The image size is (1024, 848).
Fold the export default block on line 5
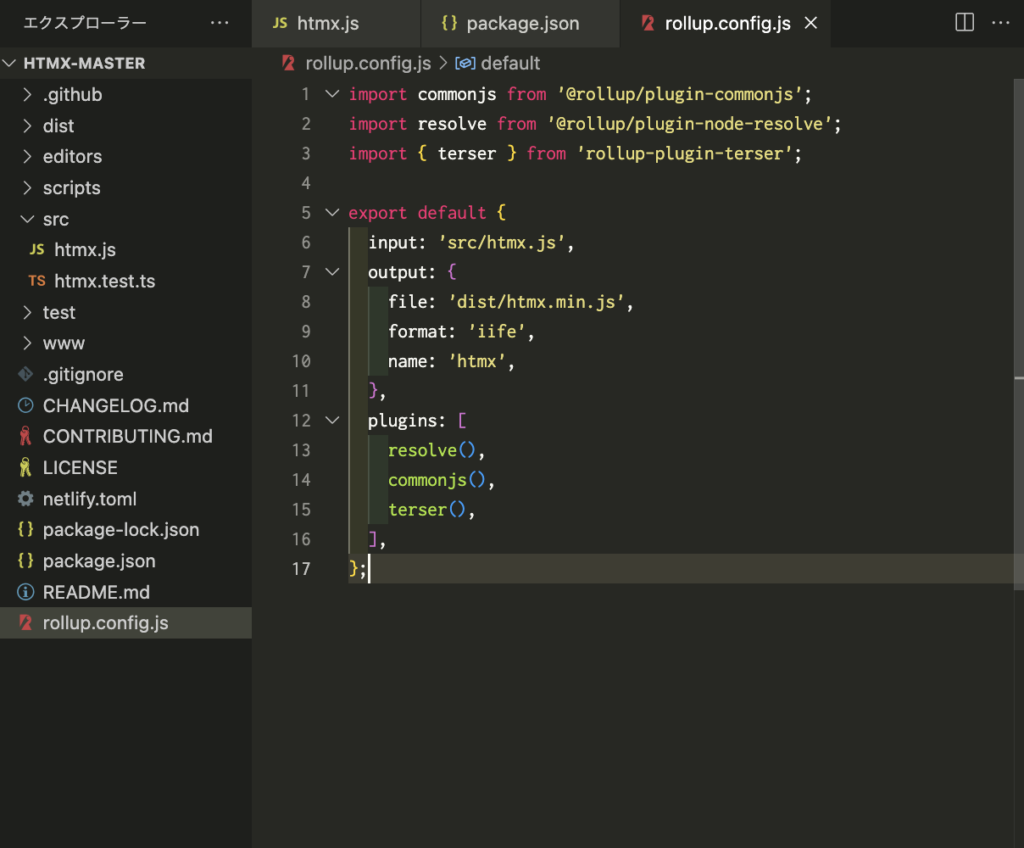click(332, 213)
